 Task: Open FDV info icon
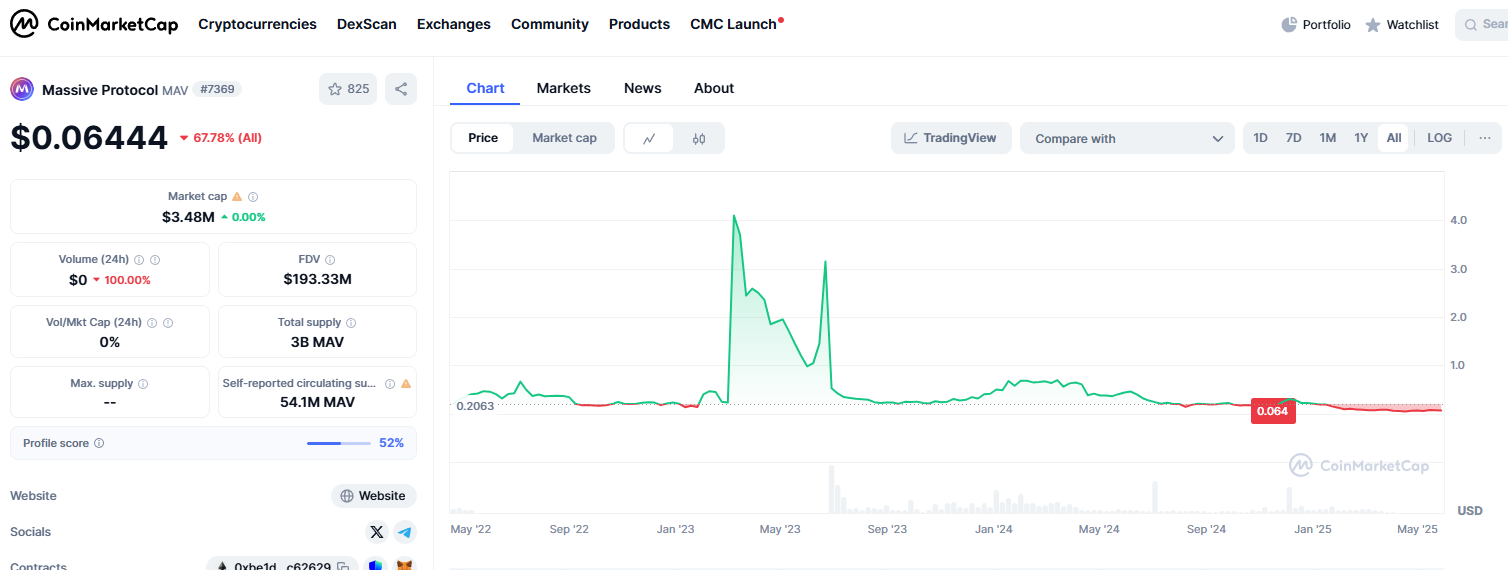tap(330, 260)
